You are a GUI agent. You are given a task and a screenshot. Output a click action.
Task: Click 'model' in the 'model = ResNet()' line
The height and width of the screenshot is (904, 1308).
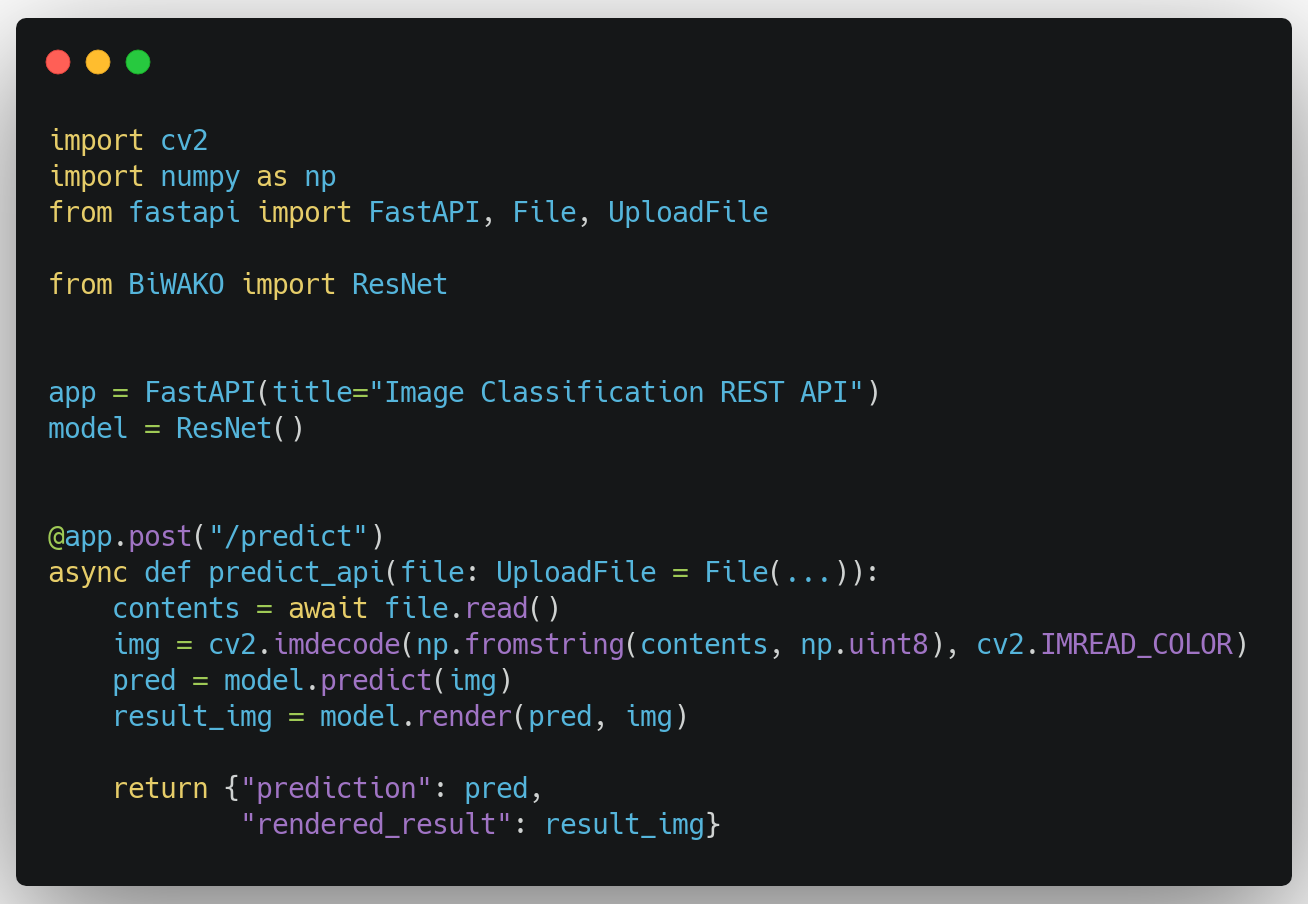click(88, 429)
